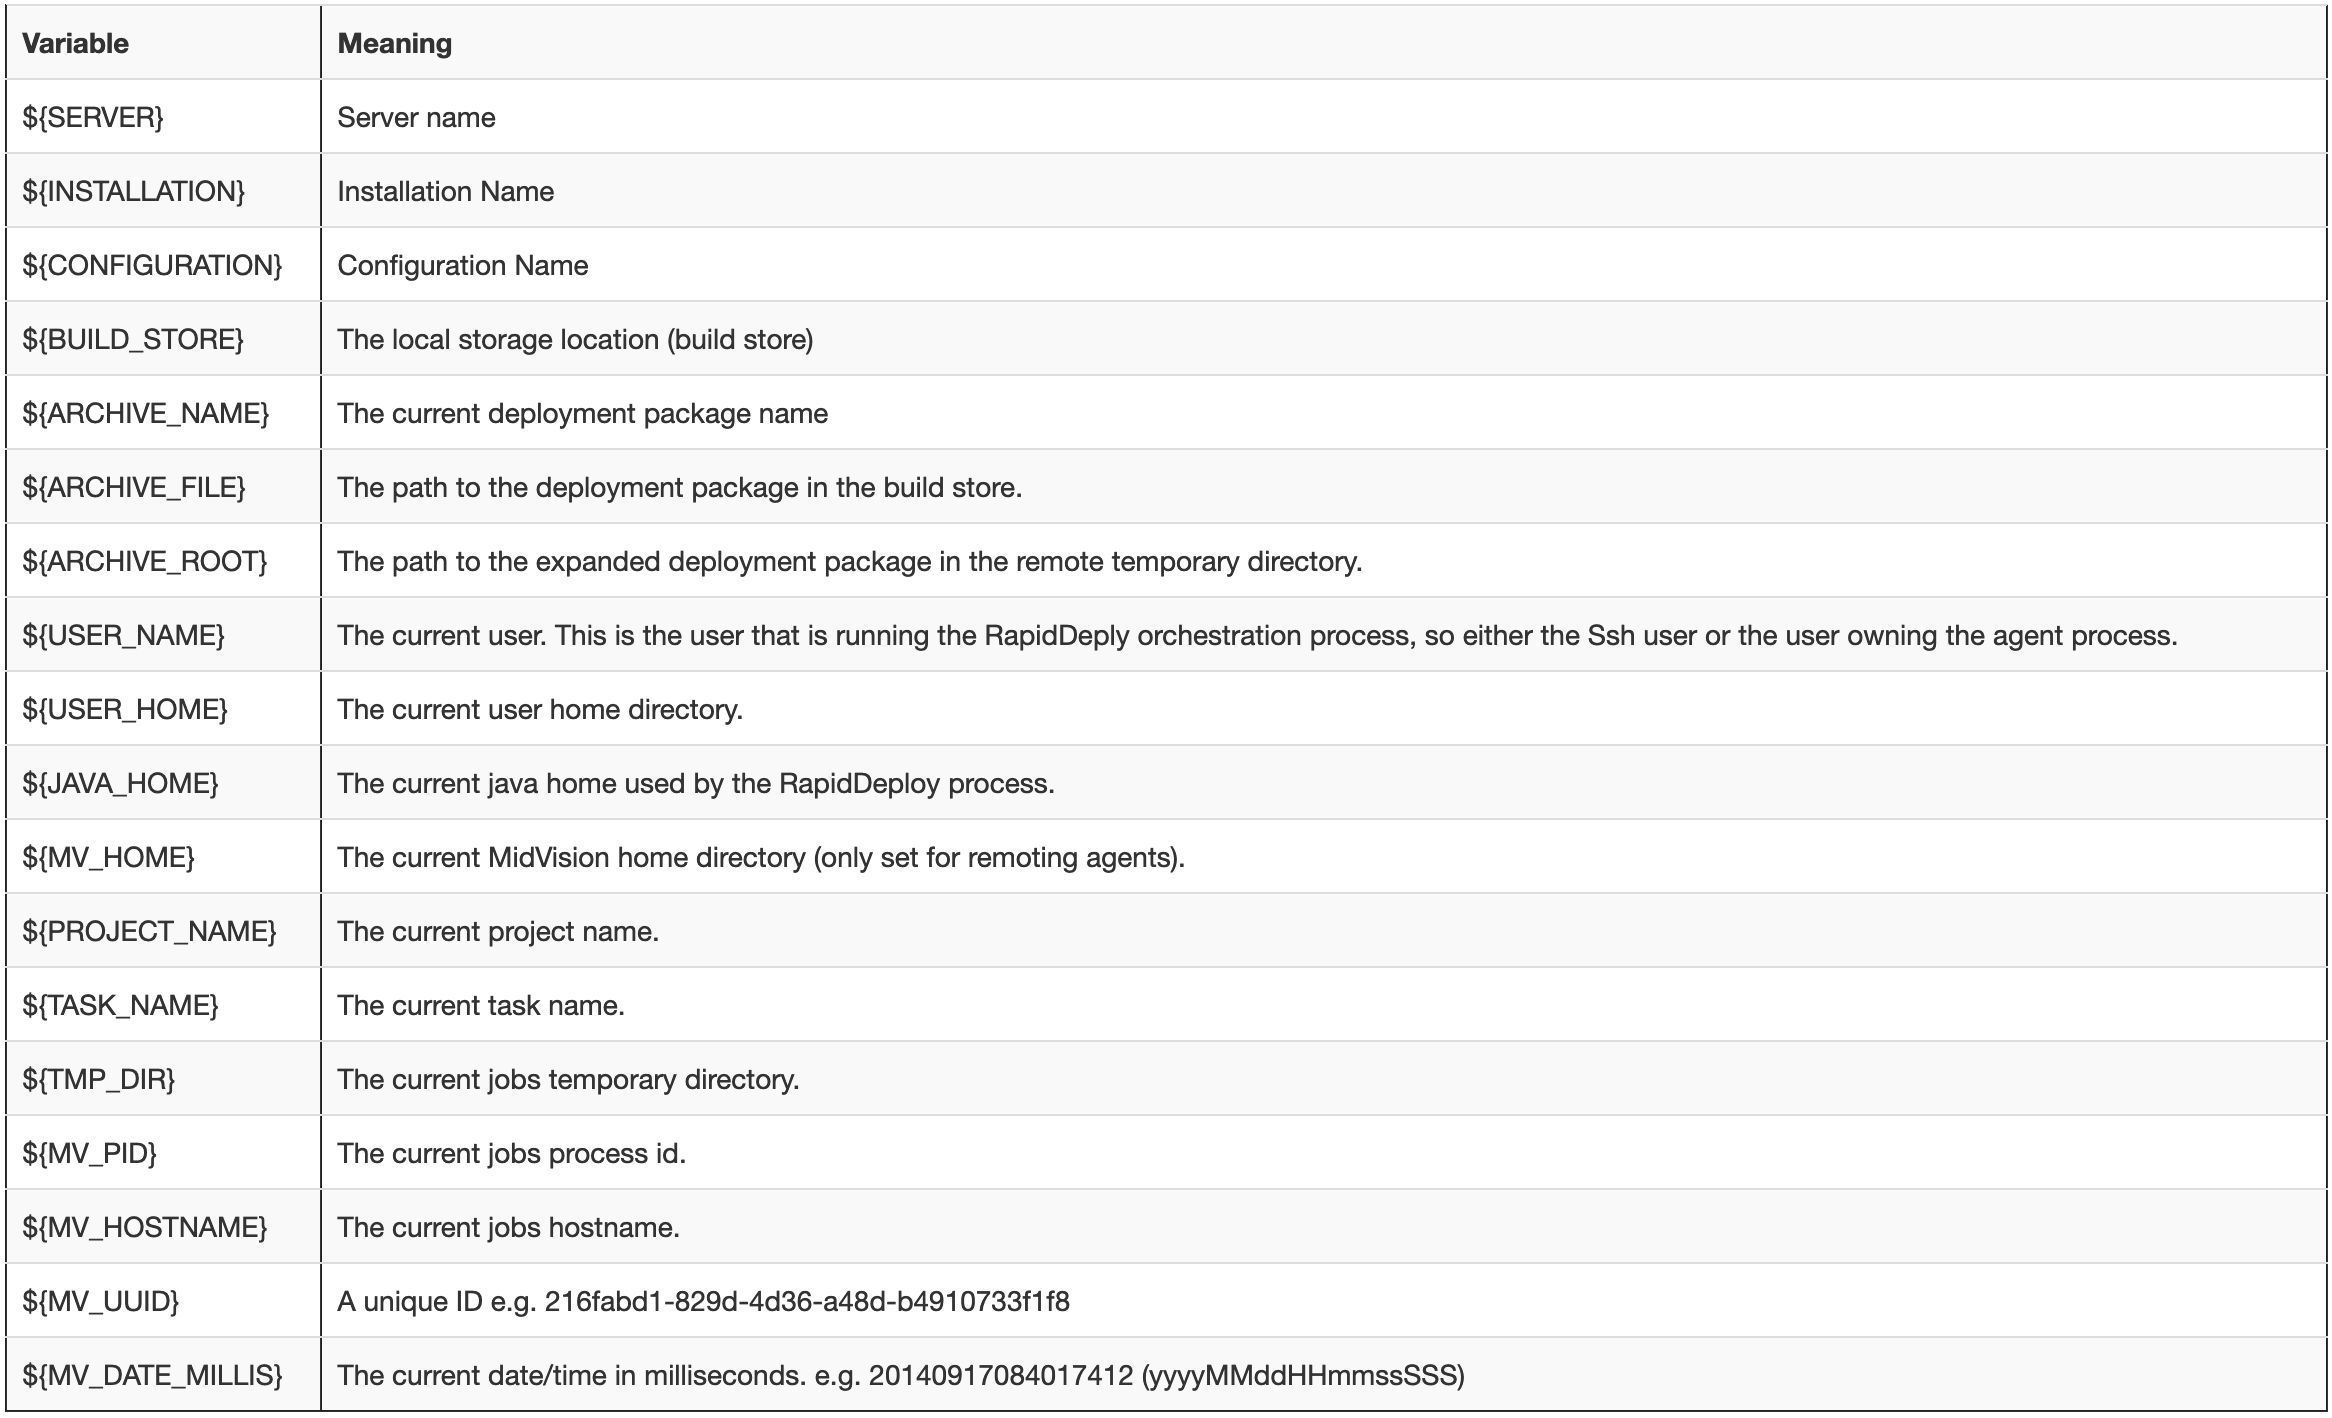
Task: Select the ${MV_UUID} variable cell
Action: click(x=163, y=1301)
